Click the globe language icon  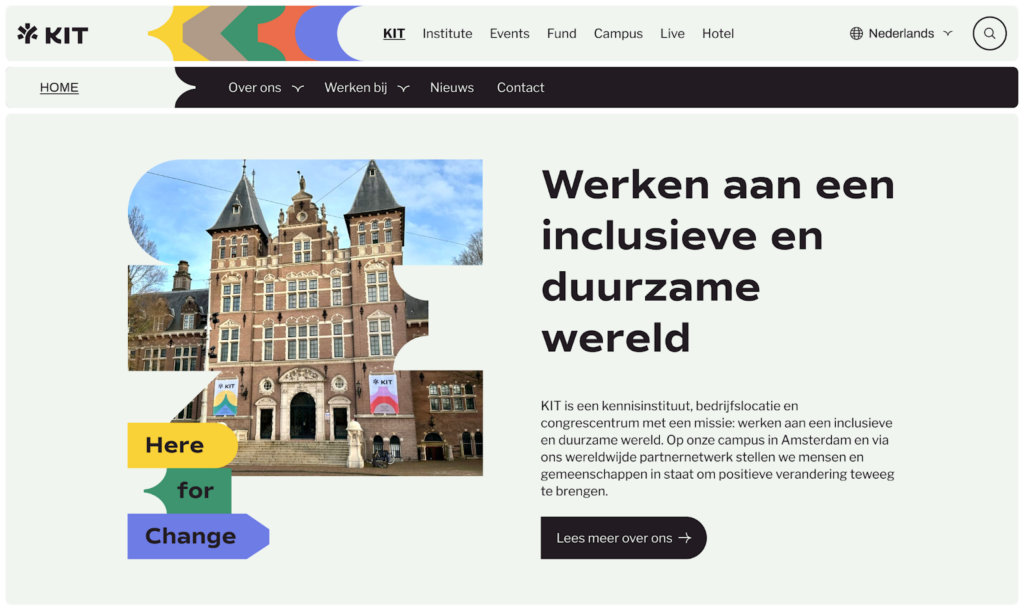pos(856,33)
